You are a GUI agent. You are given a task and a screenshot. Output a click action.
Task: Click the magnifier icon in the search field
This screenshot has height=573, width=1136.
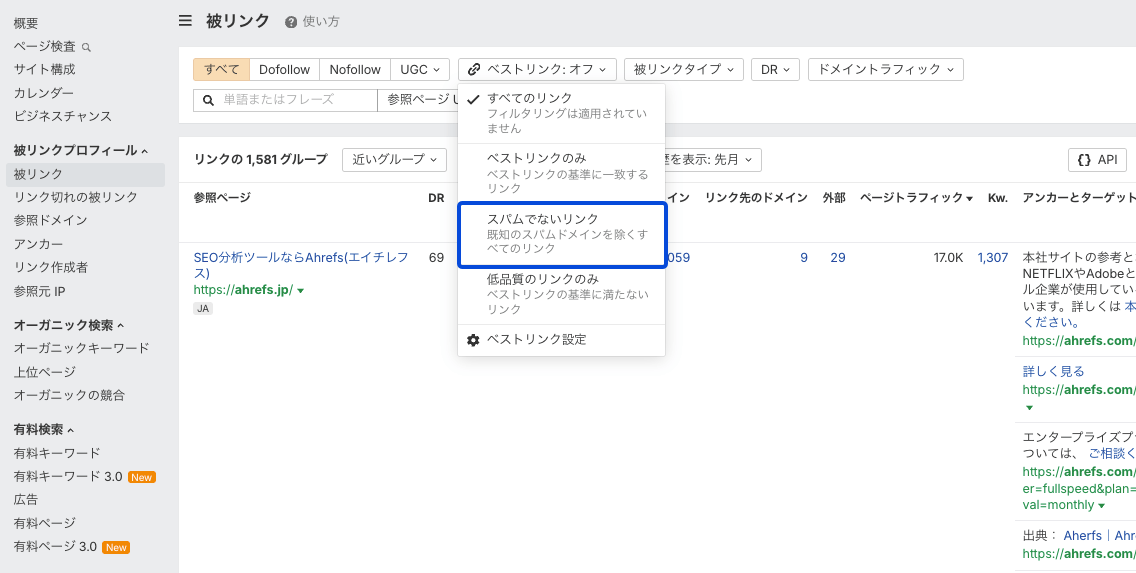coord(208,100)
